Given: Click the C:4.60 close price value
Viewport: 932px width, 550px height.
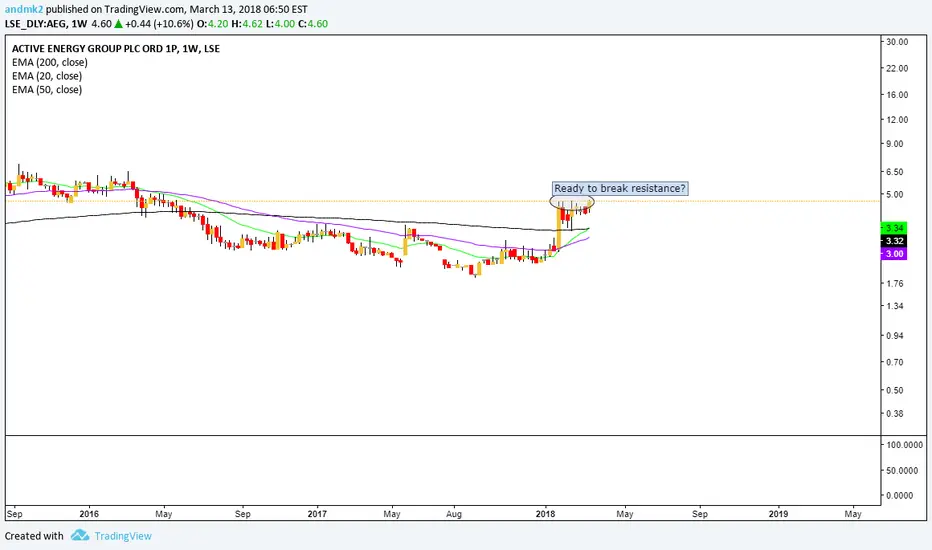Looking at the screenshot, I should (313, 24).
